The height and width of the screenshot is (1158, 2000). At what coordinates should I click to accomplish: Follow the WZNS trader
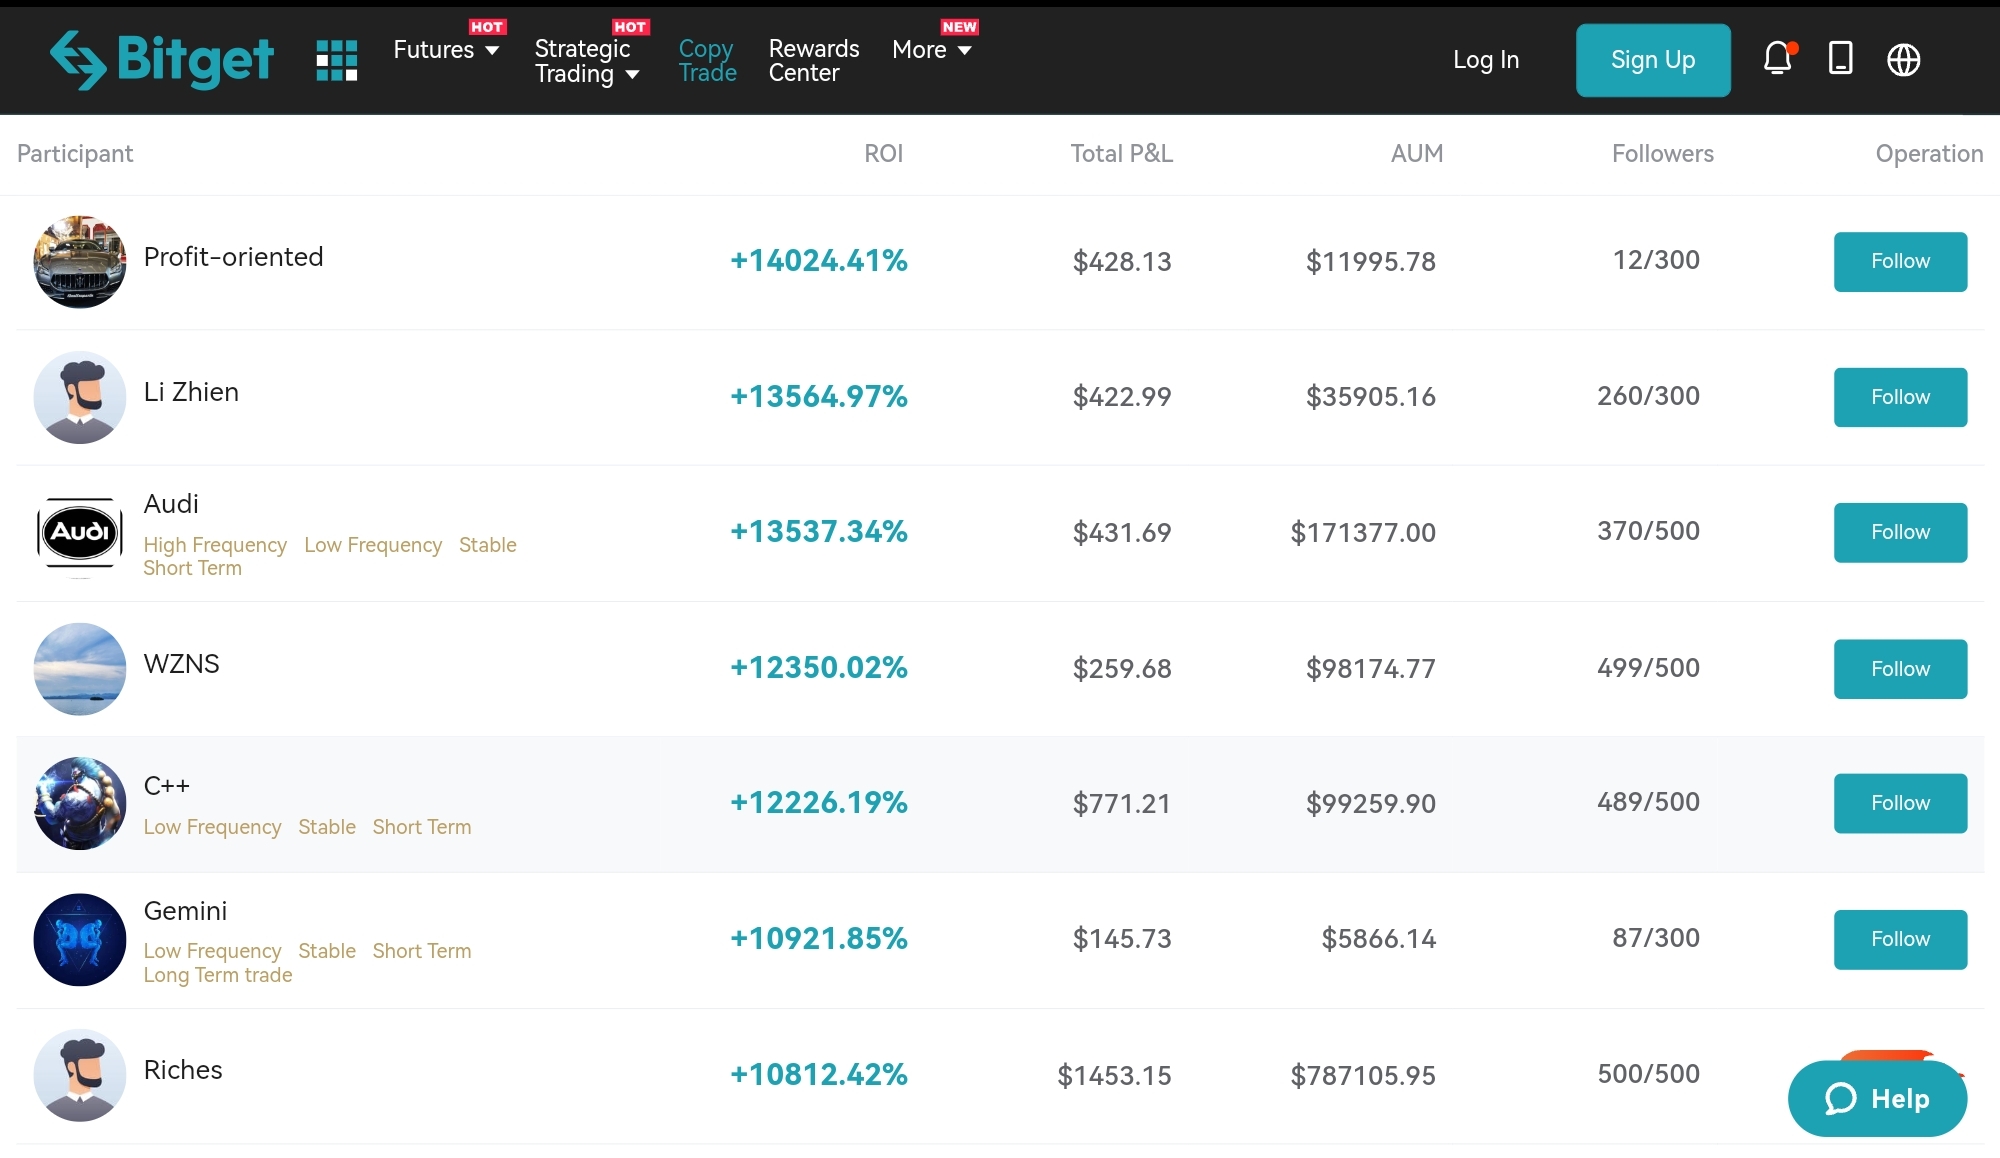pyautogui.click(x=1899, y=669)
